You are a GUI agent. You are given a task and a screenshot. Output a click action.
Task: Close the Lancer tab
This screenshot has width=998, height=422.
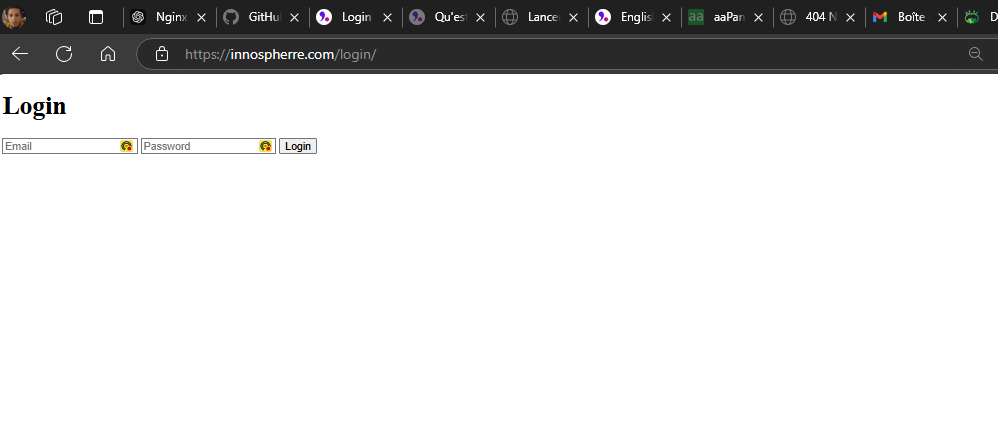coord(573,18)
